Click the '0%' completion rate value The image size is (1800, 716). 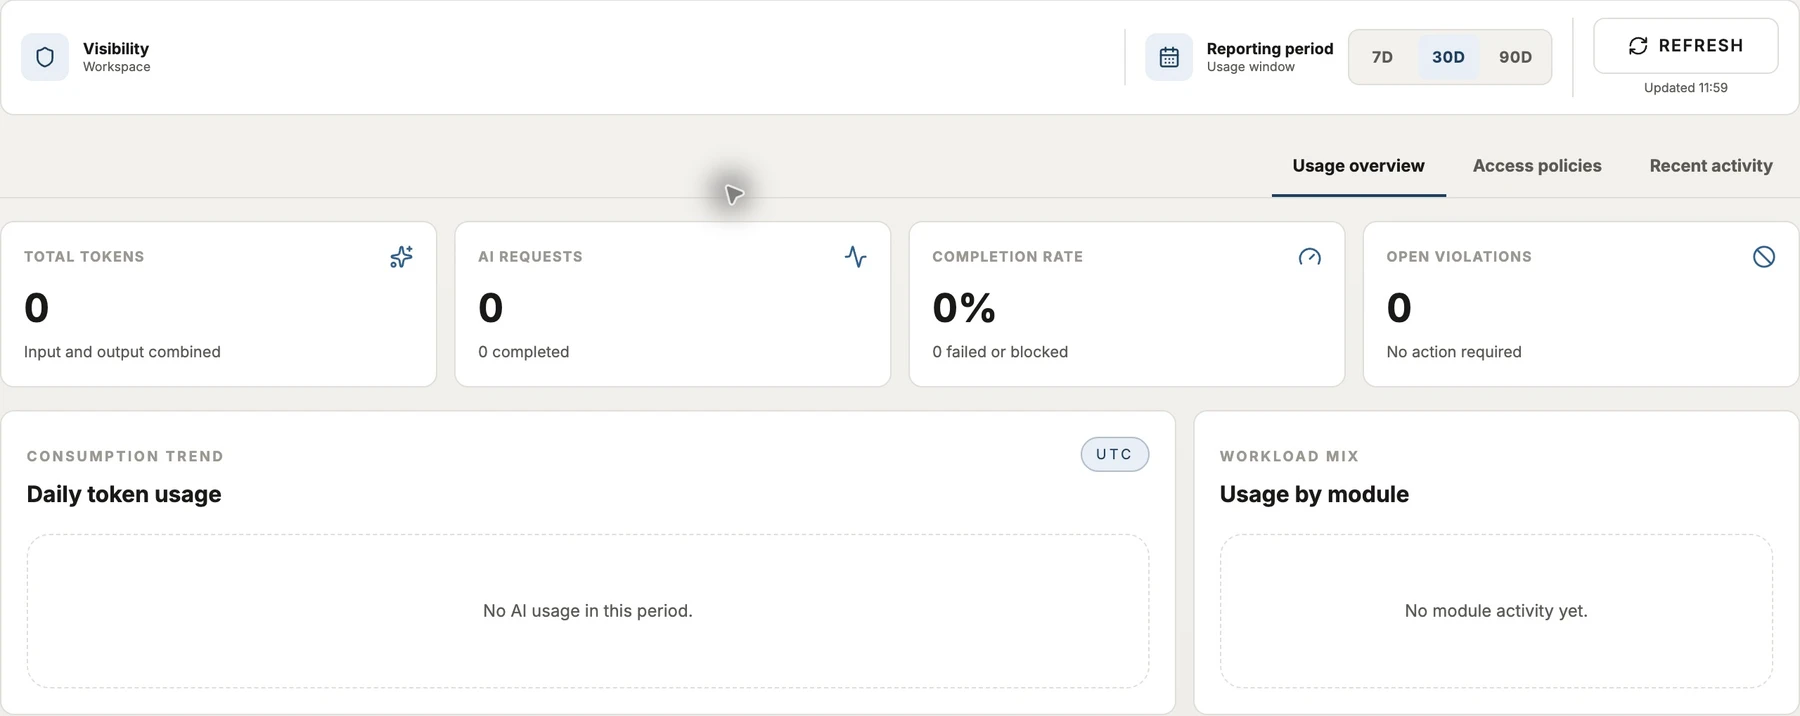pos(964,308)
